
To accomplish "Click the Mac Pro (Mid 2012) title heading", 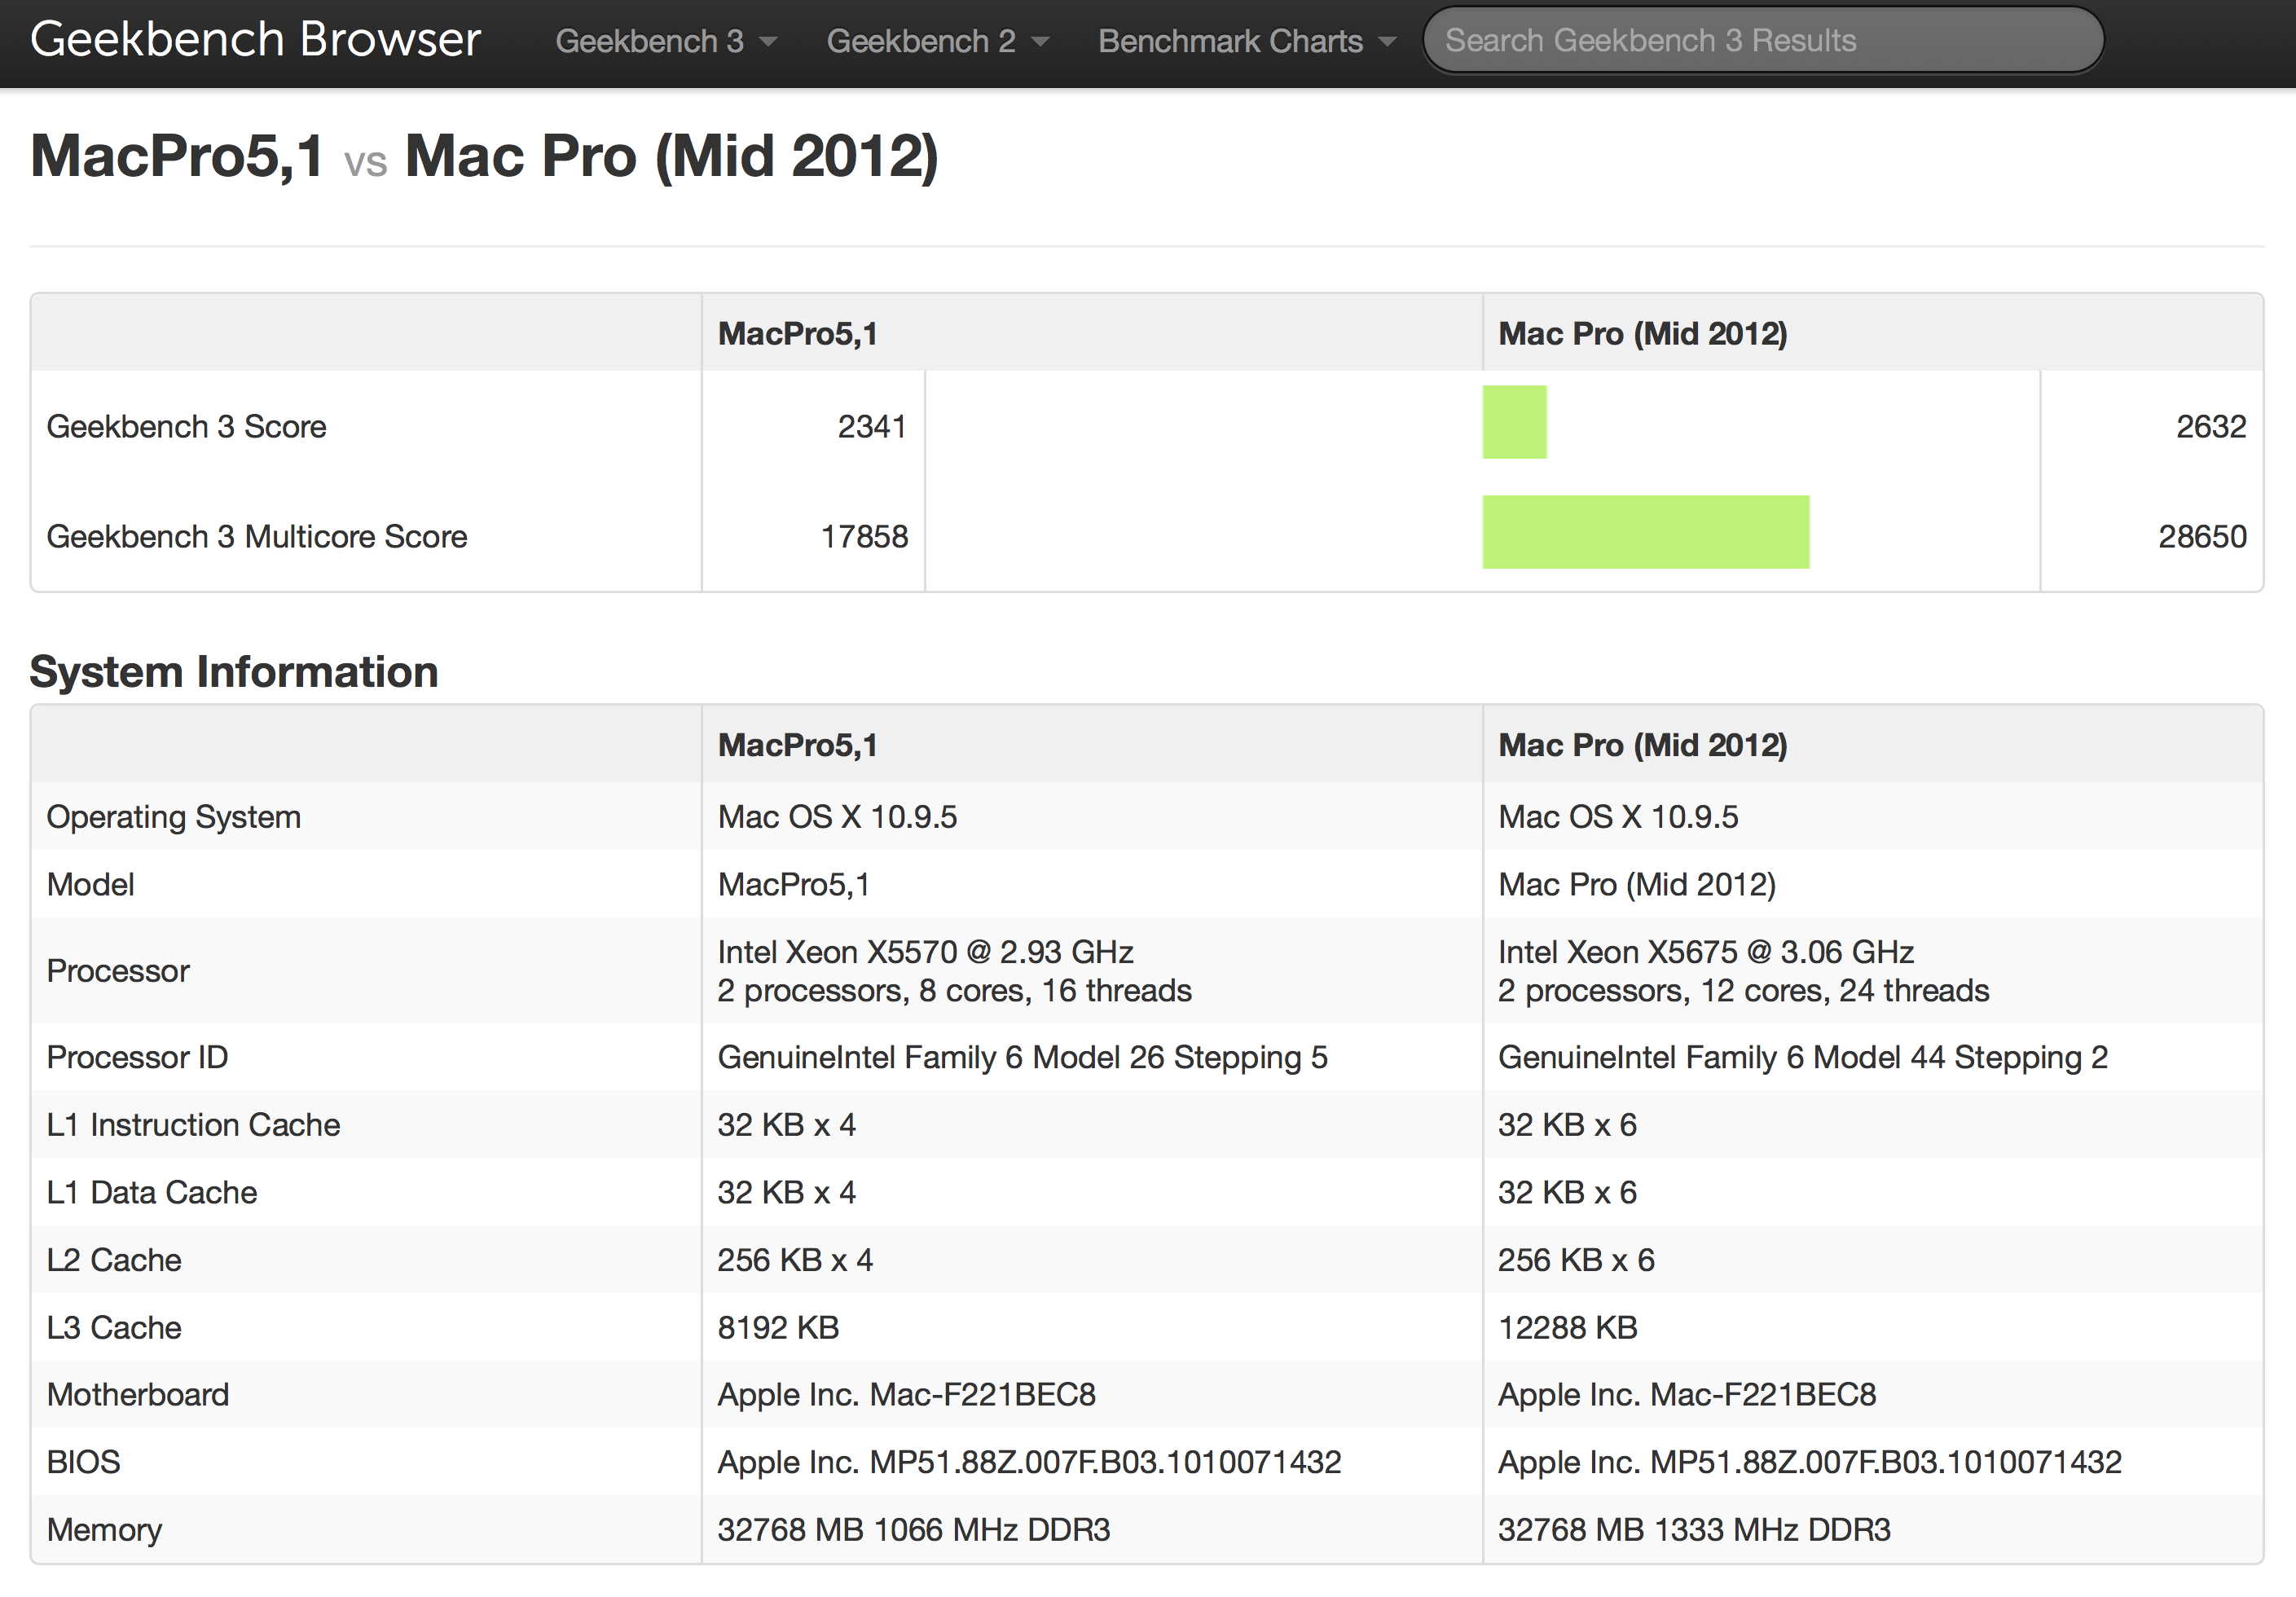I will [x=671, y=156].
